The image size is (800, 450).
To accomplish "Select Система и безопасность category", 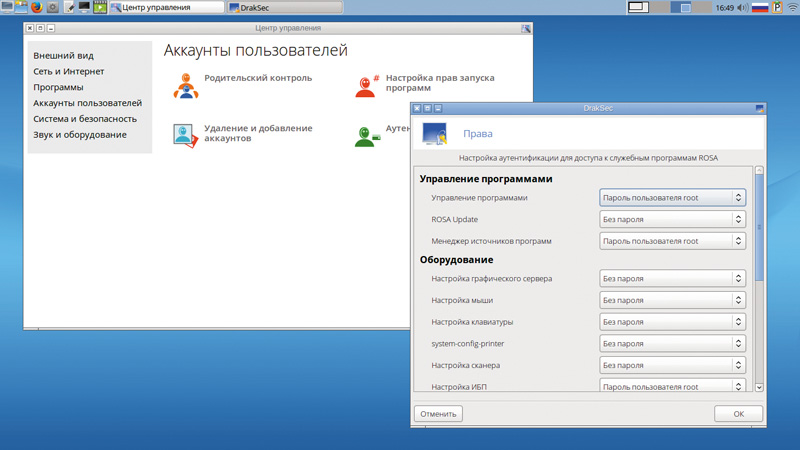I will (x=85, y=119).
